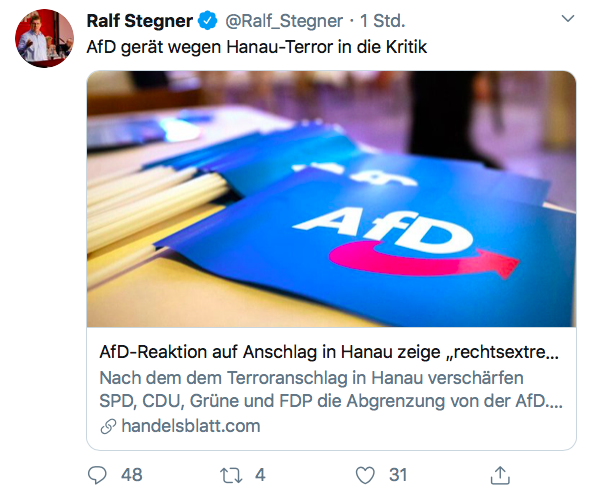Screen dimensions: 594x497
Task: Open the AfD flags preview image
Action: 331,199
